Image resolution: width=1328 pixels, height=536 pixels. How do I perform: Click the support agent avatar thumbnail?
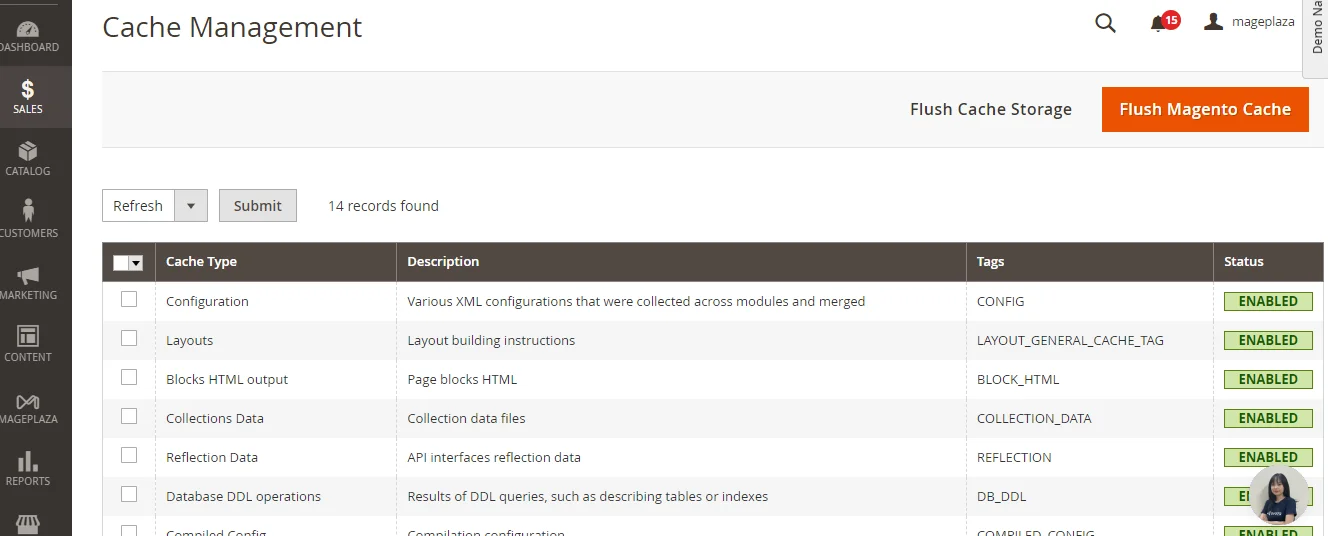[x=1278, y=494]
